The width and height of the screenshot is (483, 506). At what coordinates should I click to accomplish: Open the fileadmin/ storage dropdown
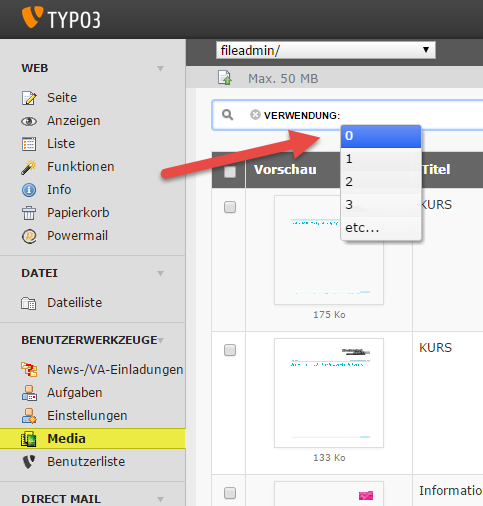tap(326, 50)
